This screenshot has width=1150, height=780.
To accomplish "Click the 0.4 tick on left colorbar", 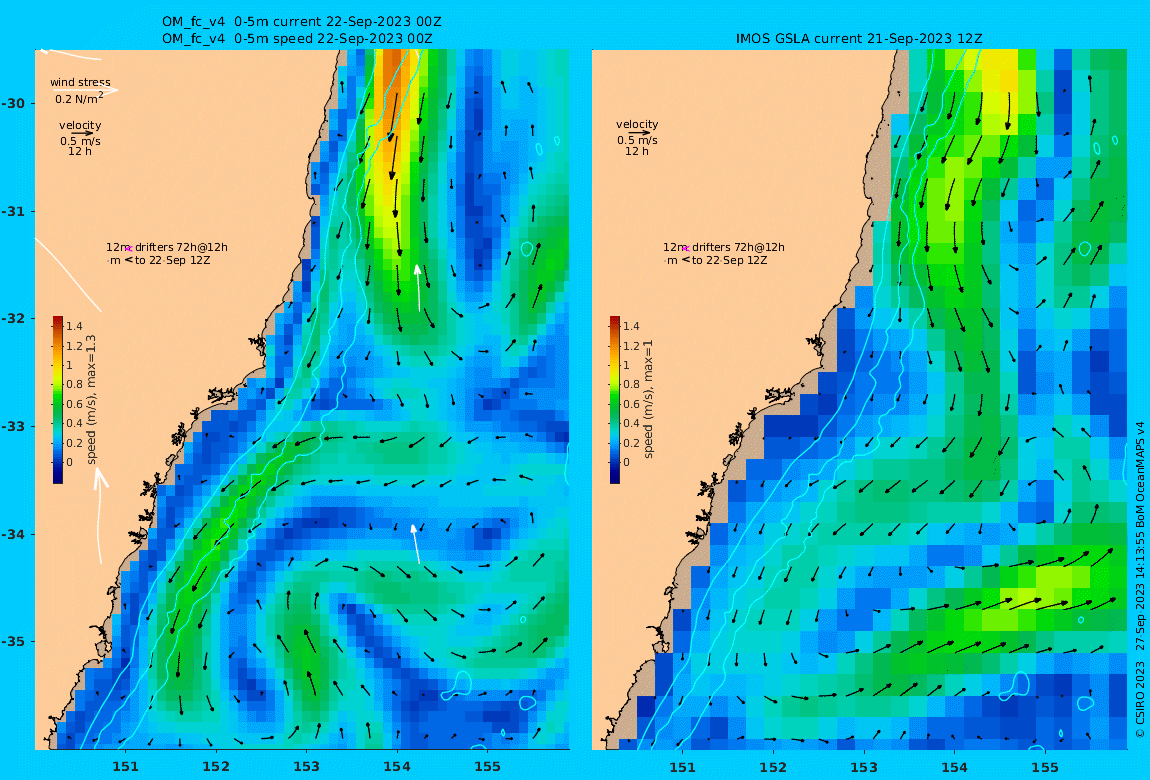I will click(x=74, y=423).
